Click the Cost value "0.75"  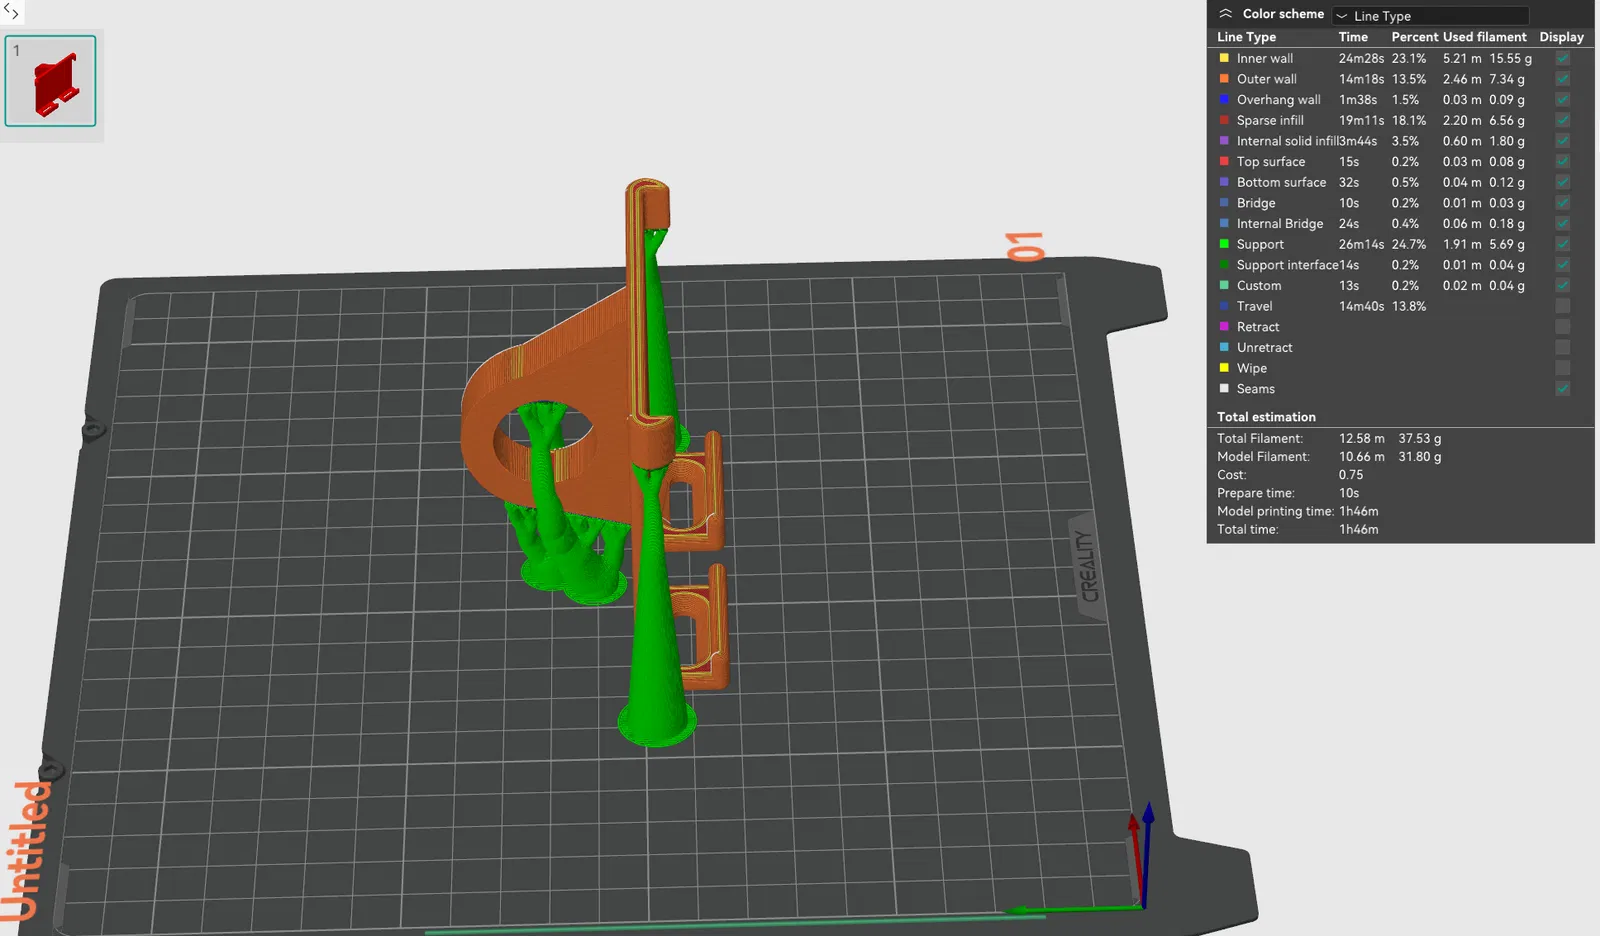[x=1351, y=475]
